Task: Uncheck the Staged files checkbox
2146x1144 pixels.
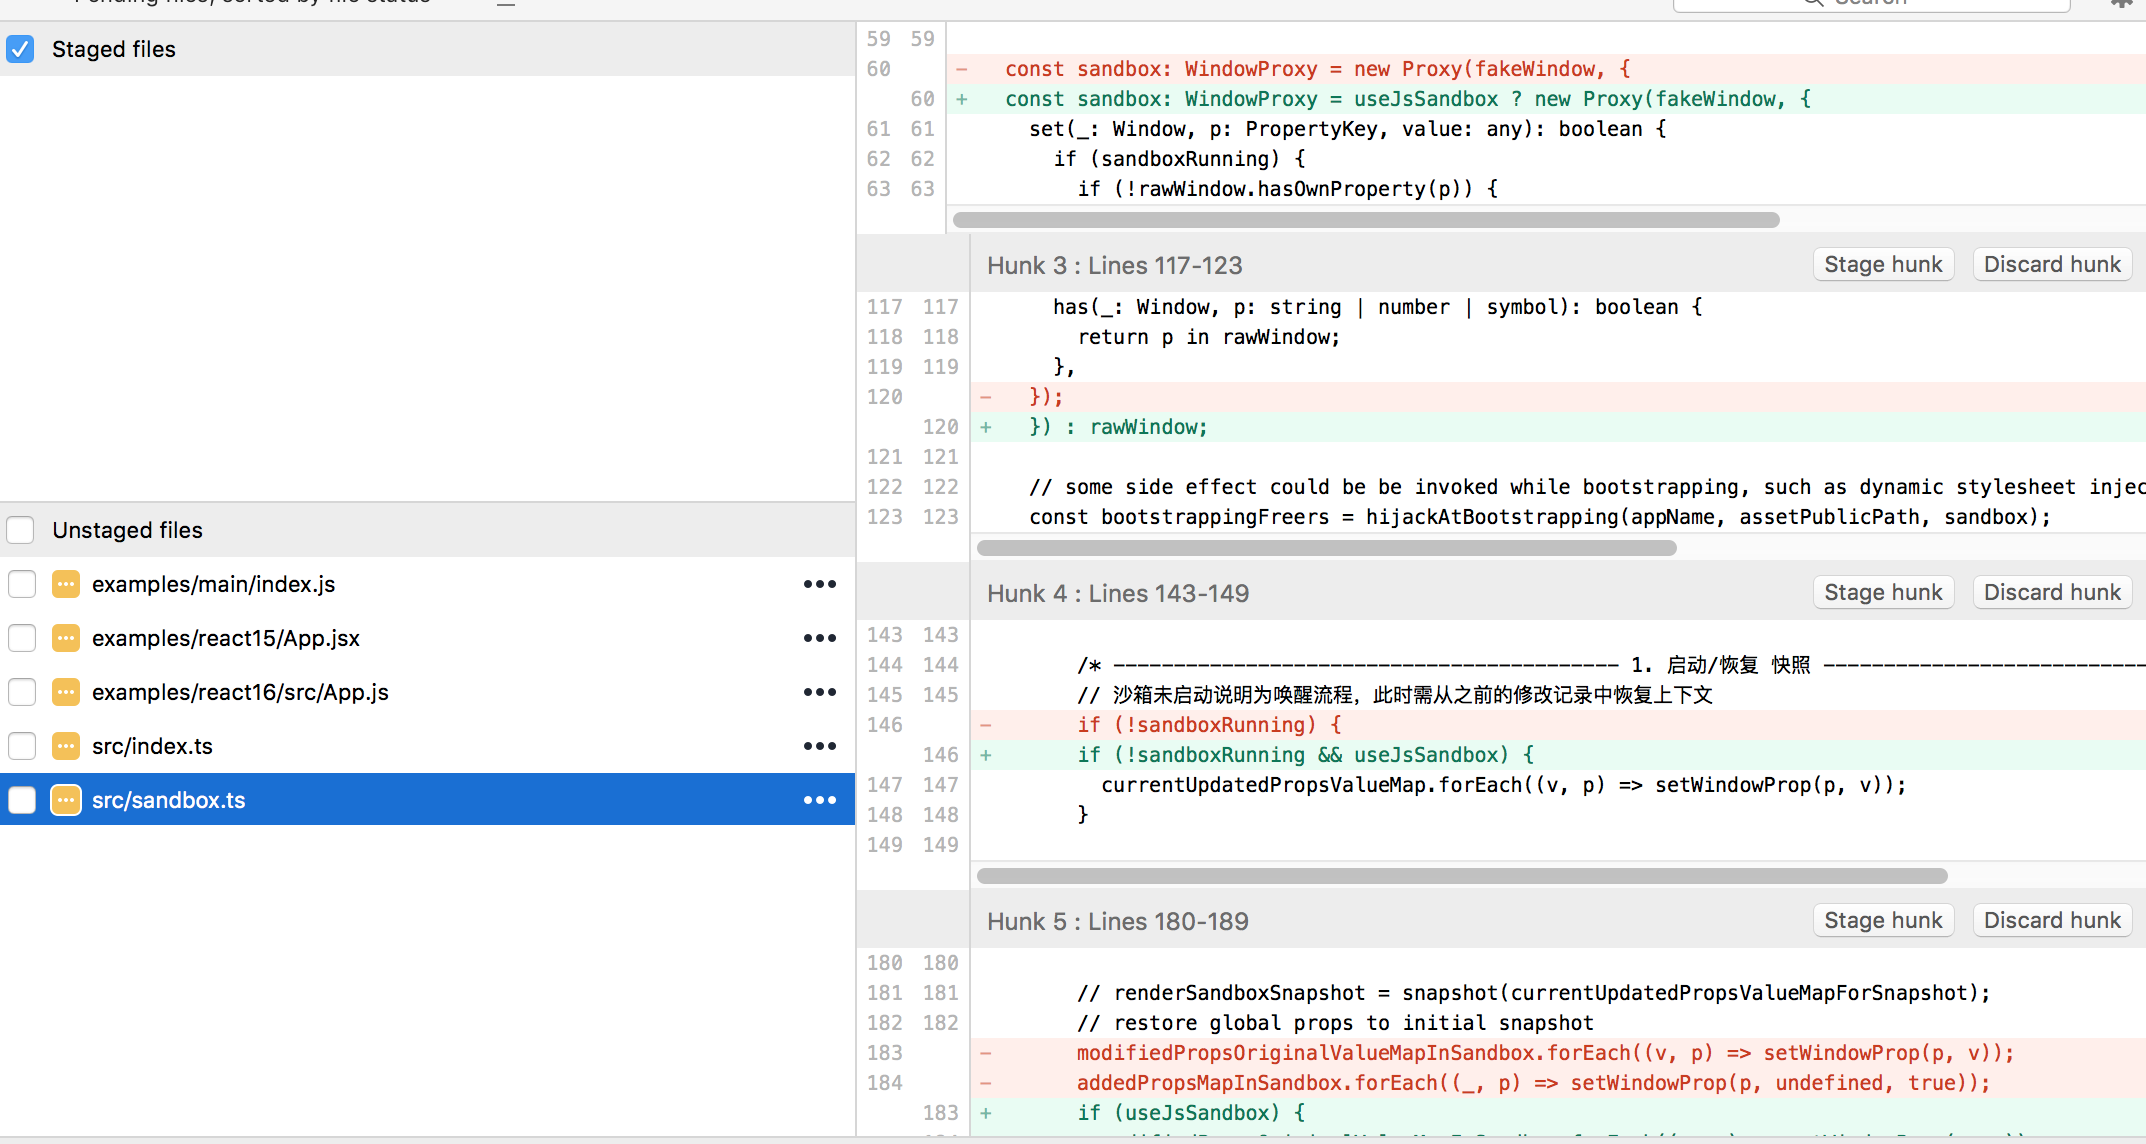Action: [20, 49]
